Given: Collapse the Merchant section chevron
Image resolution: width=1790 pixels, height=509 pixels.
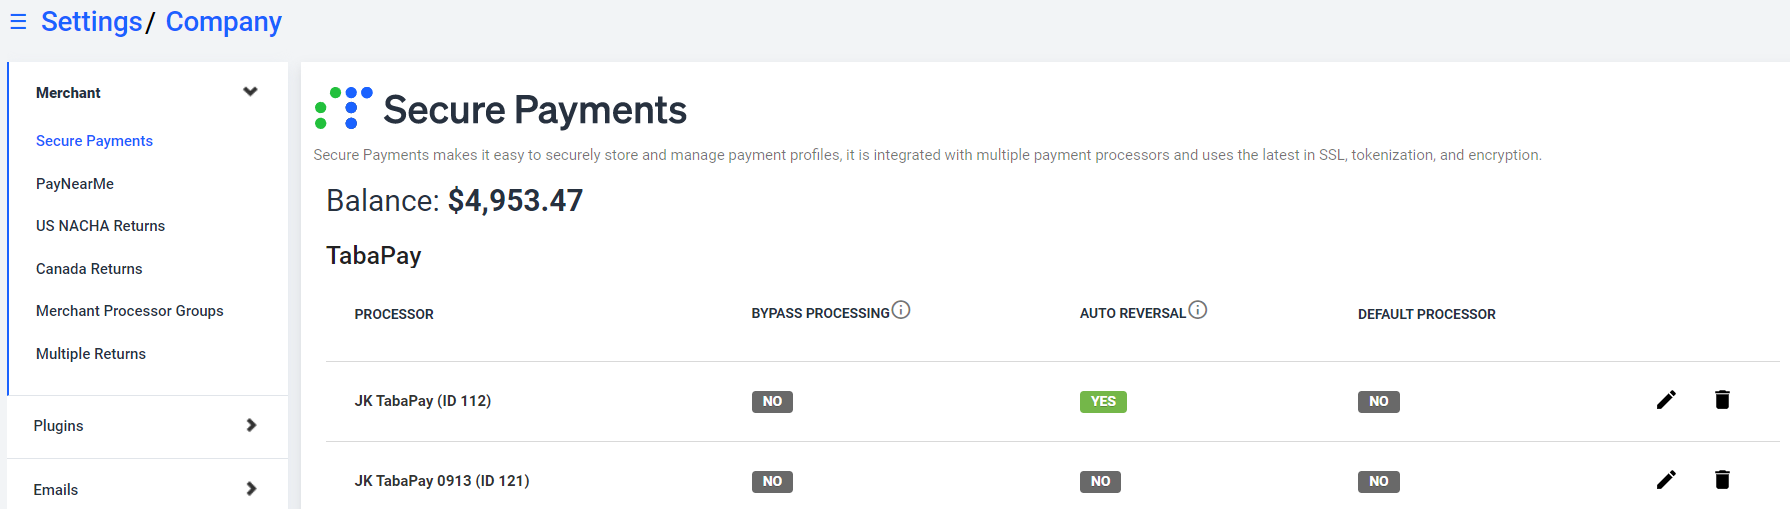Looking at the screenshot, I should [250, 92].
